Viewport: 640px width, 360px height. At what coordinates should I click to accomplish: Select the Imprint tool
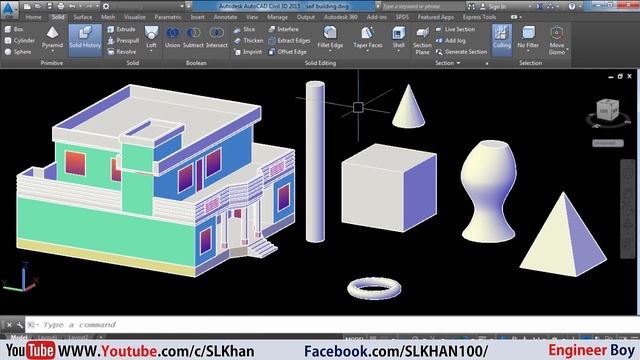(x=248, y=52)
